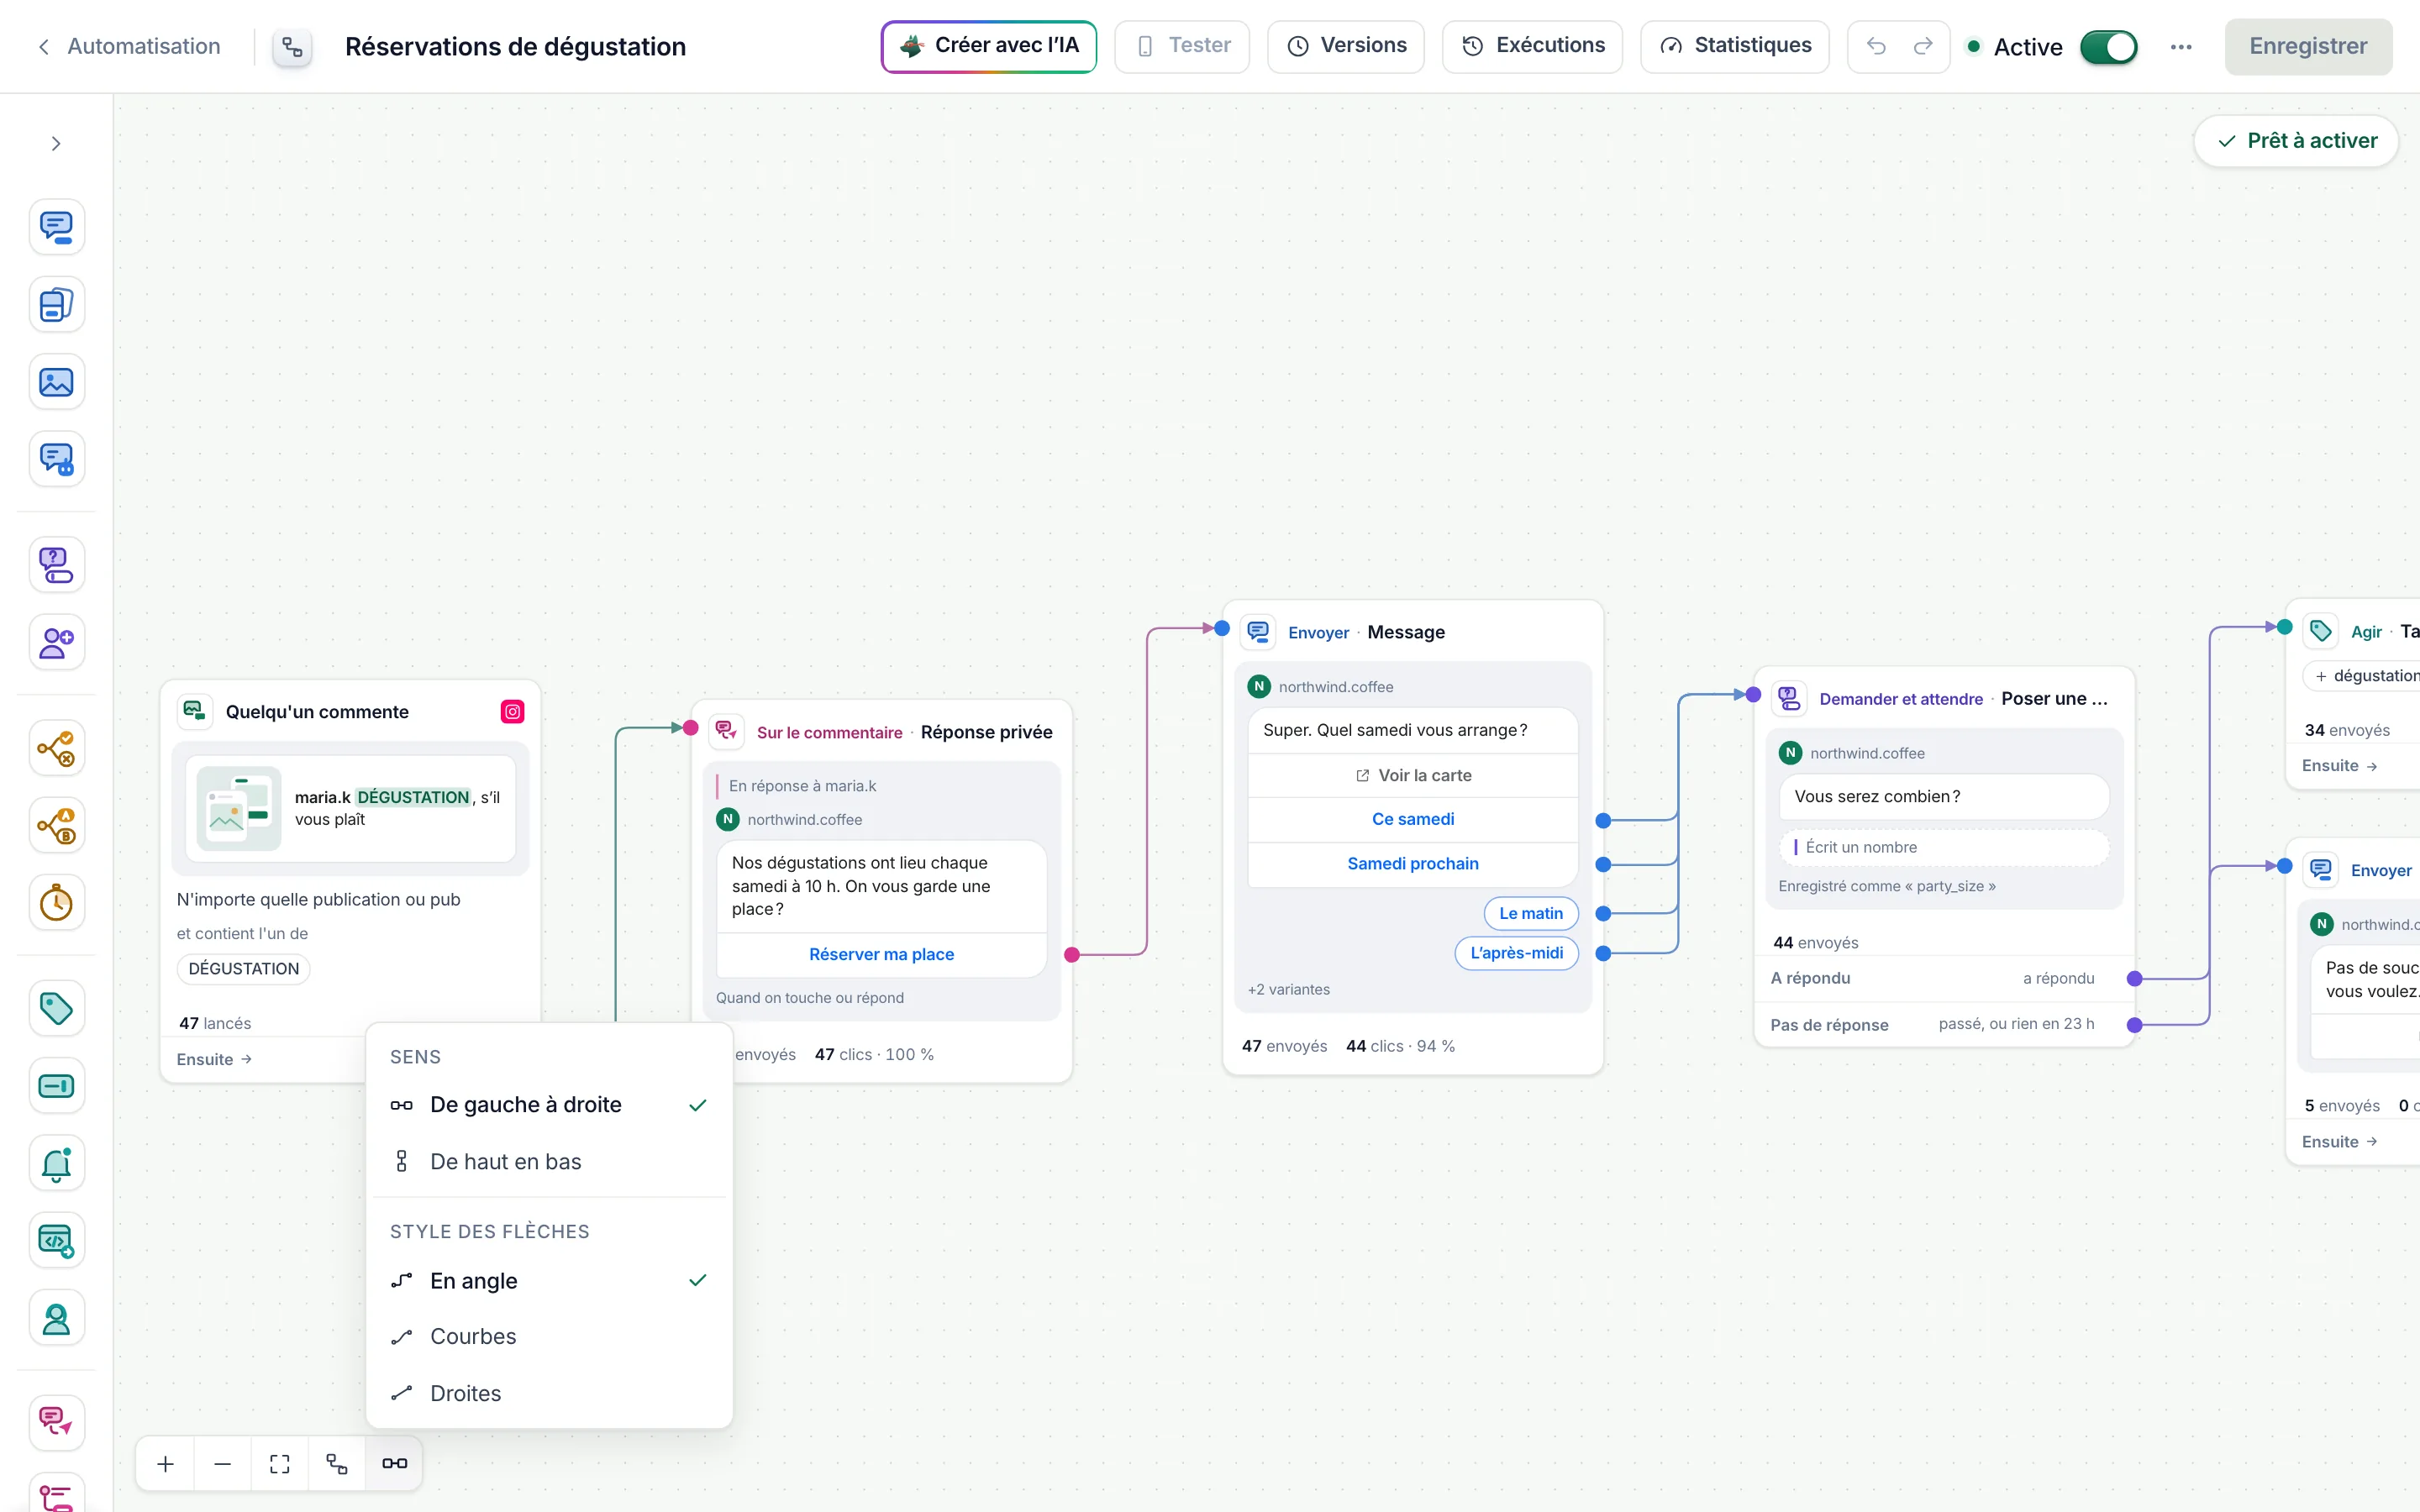This screenshot has width=2420, height=1512.
Task: Click the Ce samedi reply option
Action: [1412, 819]
